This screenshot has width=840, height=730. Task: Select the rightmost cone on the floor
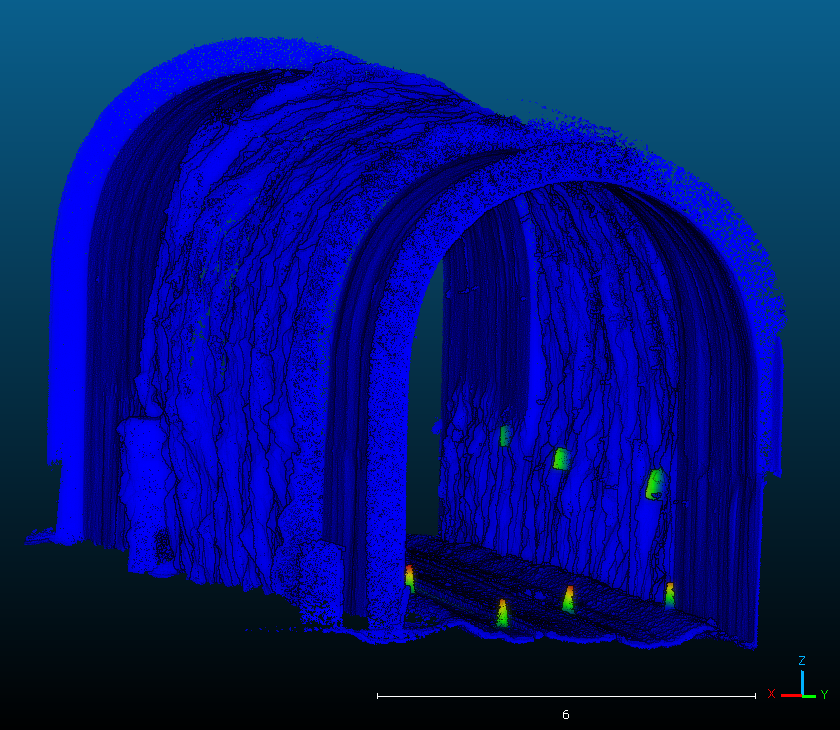(x=669, y=596)
